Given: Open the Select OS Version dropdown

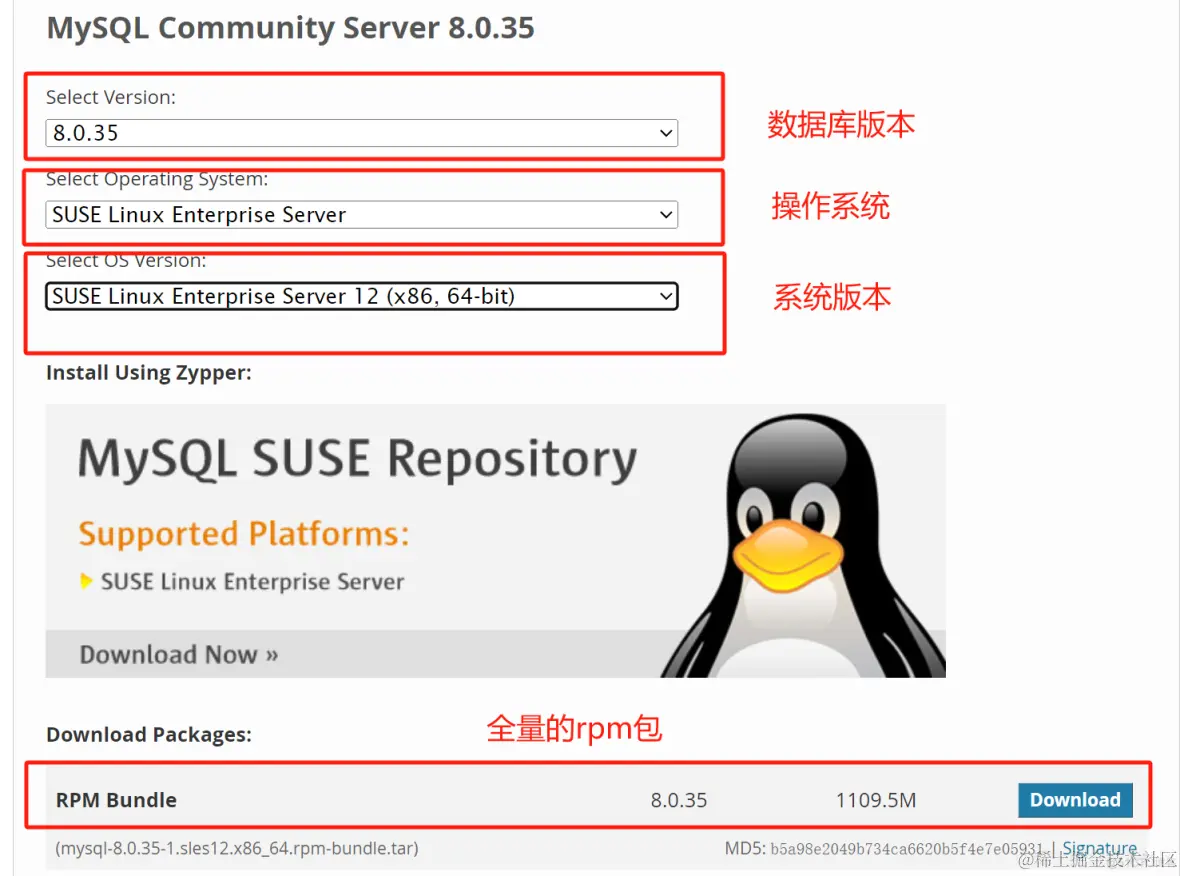Looking at the screenshot, I should click(x=362, y=296).
